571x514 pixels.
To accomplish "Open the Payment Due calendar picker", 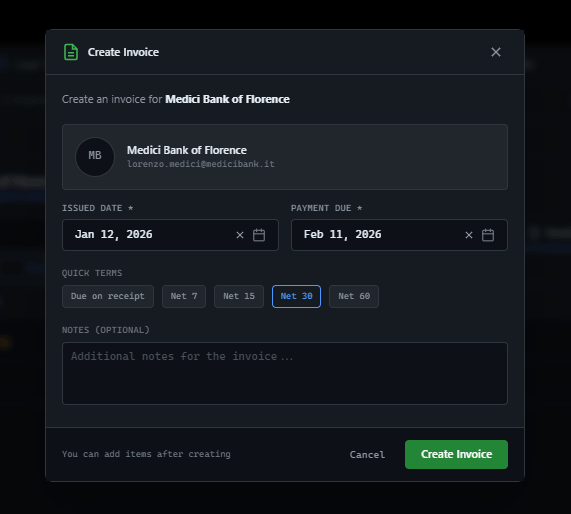I will pos(488,235).
